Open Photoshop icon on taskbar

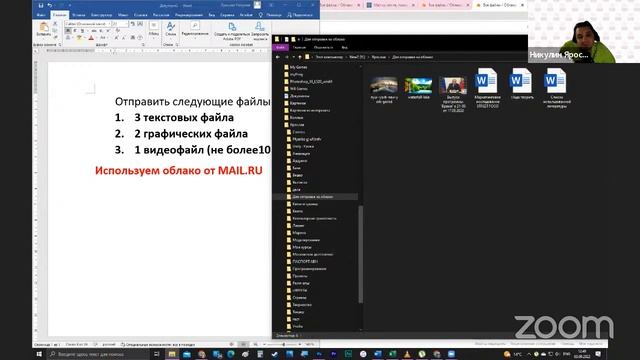319,354
